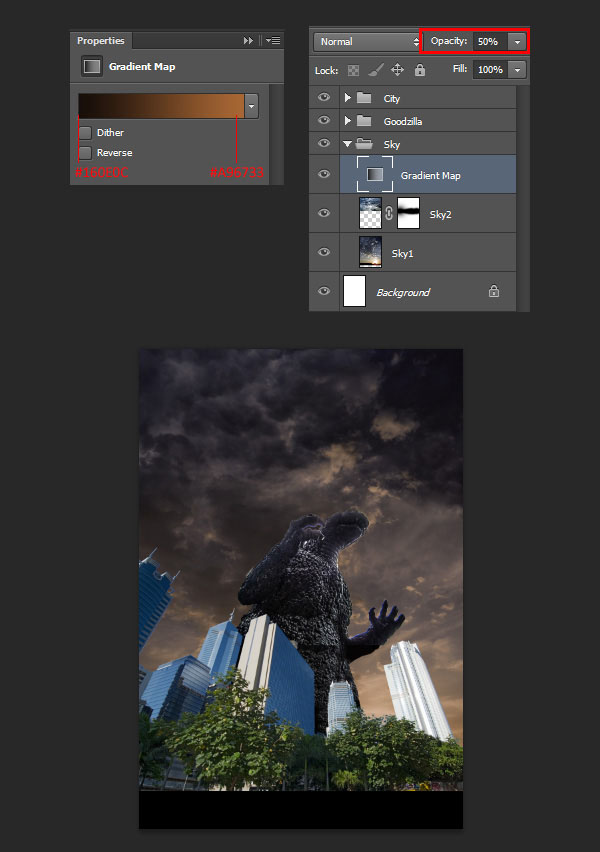Click the City group folder icon
Screen dimensions: 600x852
364,98
